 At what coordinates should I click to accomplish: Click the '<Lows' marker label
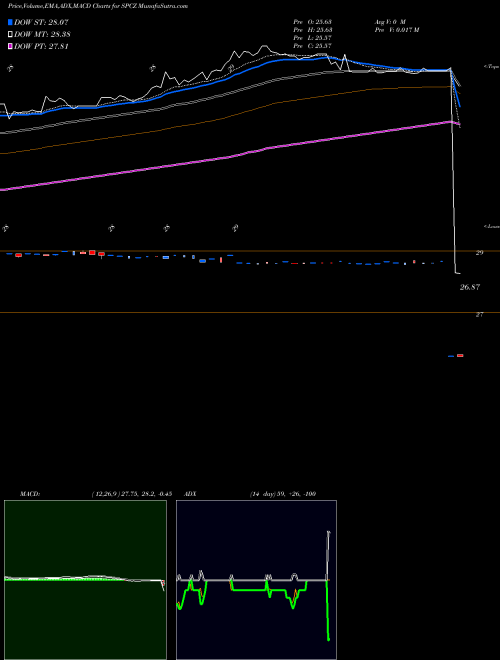[491, 226]
